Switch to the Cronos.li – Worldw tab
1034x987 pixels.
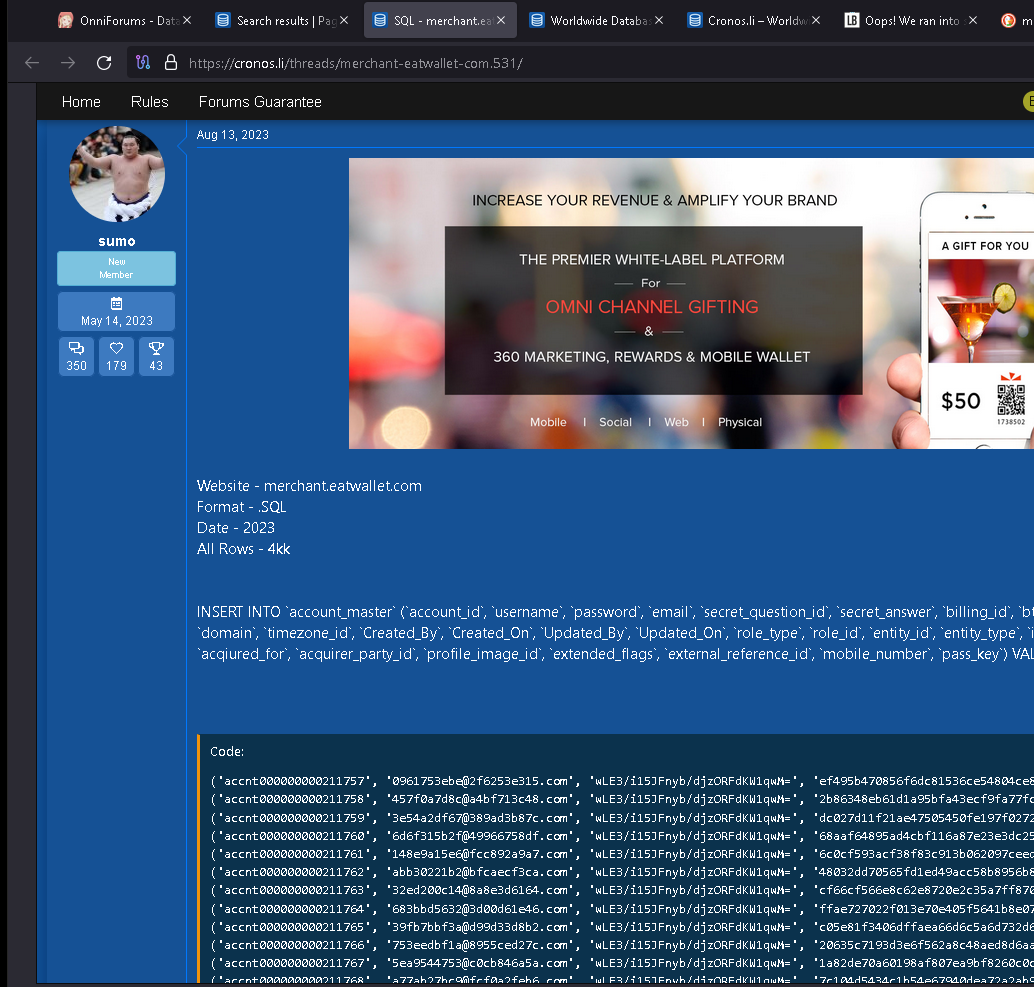click(x=754, y=20)
